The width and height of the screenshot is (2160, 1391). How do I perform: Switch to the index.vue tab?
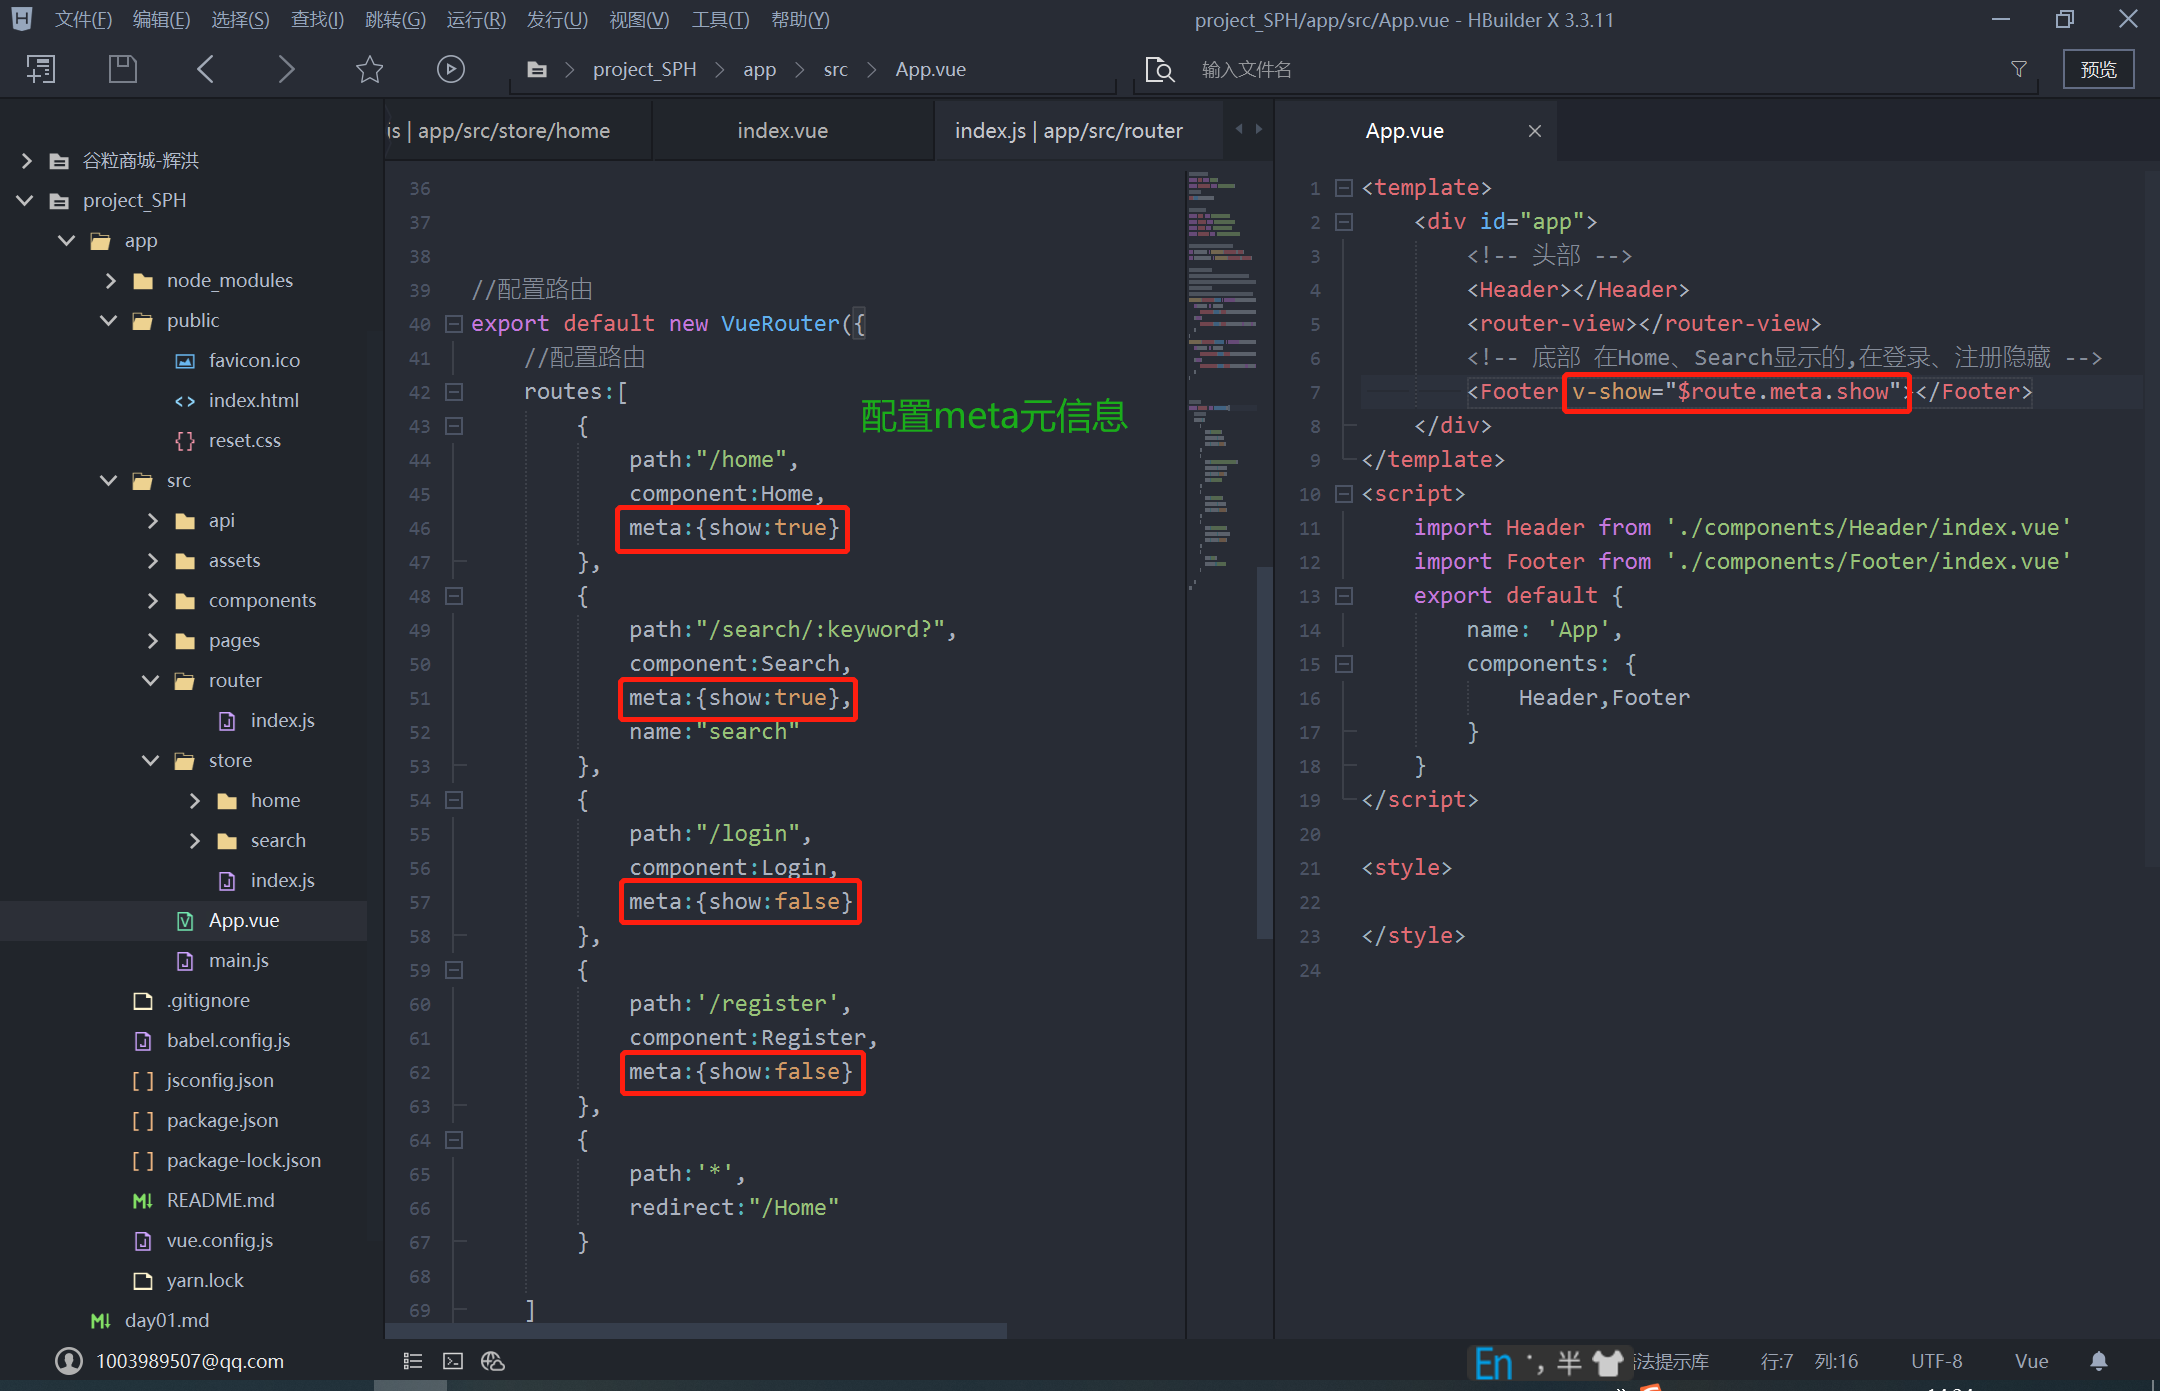[x=783, y=131]
